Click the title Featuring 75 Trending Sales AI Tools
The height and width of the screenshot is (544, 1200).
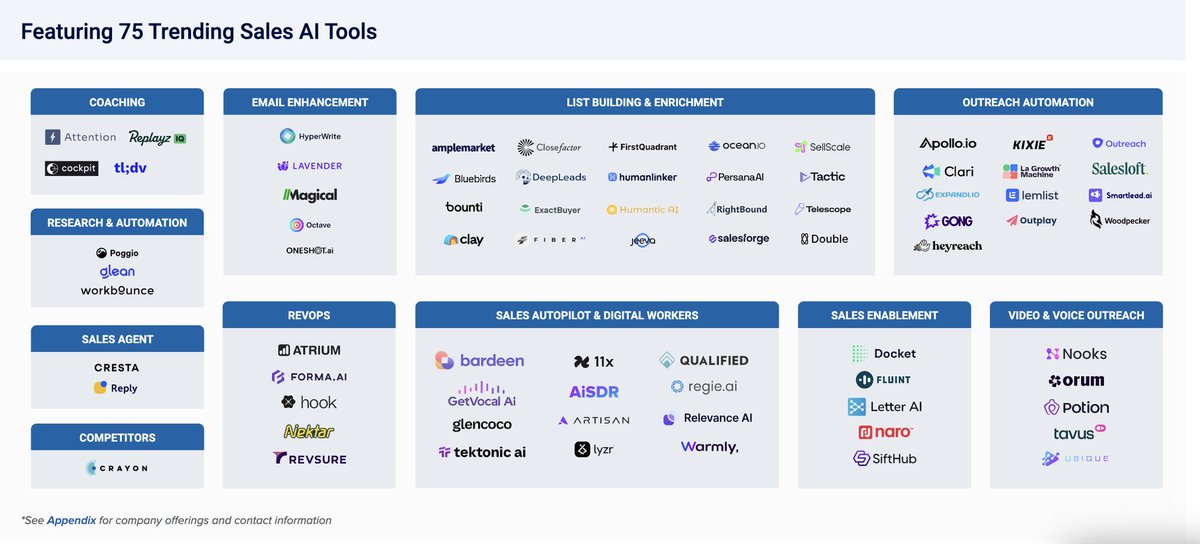click(199, 31)
